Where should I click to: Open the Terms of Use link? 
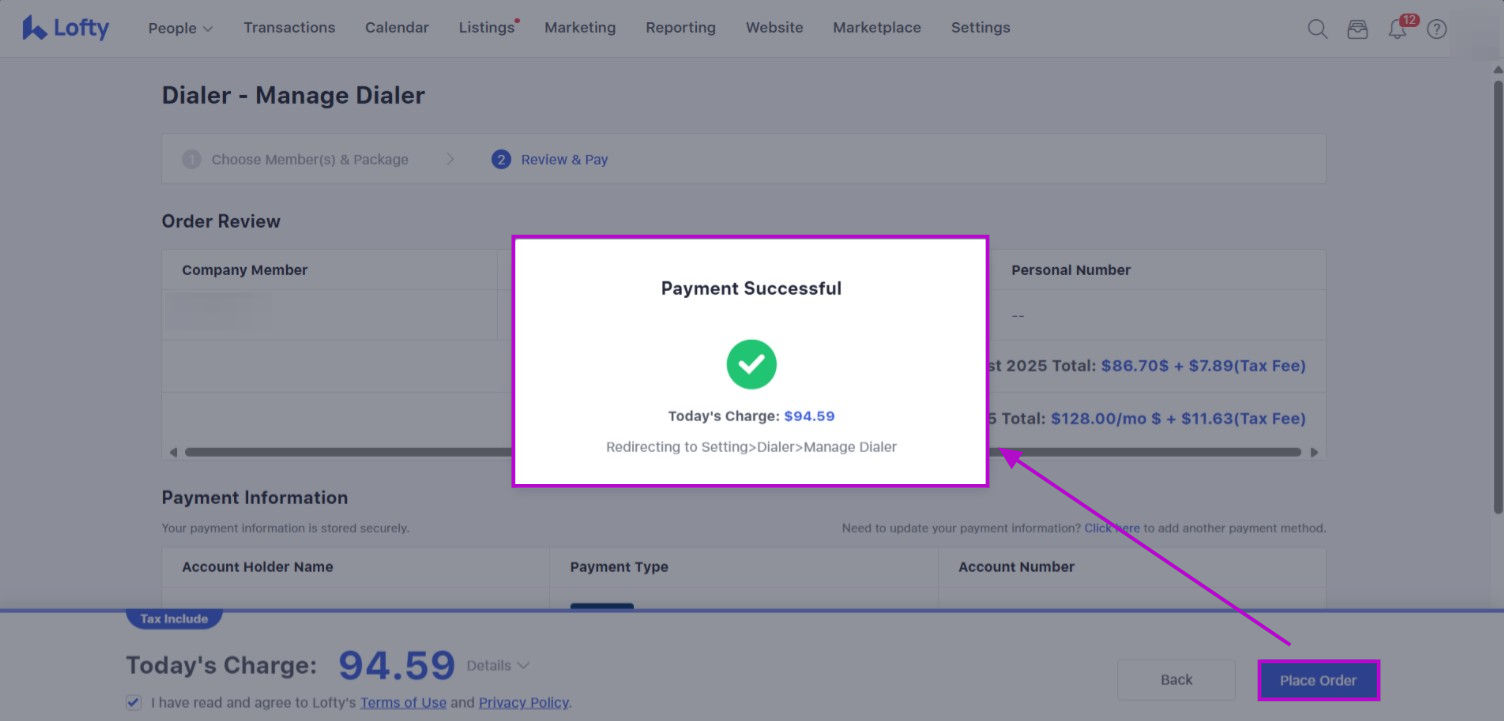pos(403,702)
